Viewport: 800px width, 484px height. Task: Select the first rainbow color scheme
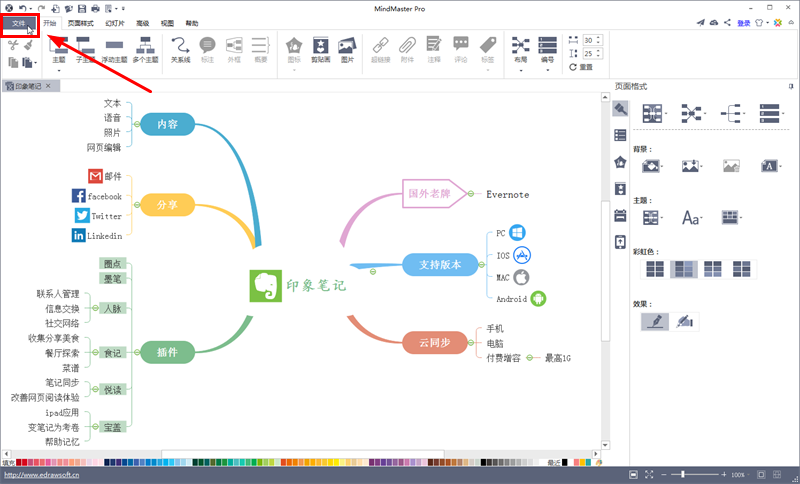pyautogui.click(x=655, y=269)
